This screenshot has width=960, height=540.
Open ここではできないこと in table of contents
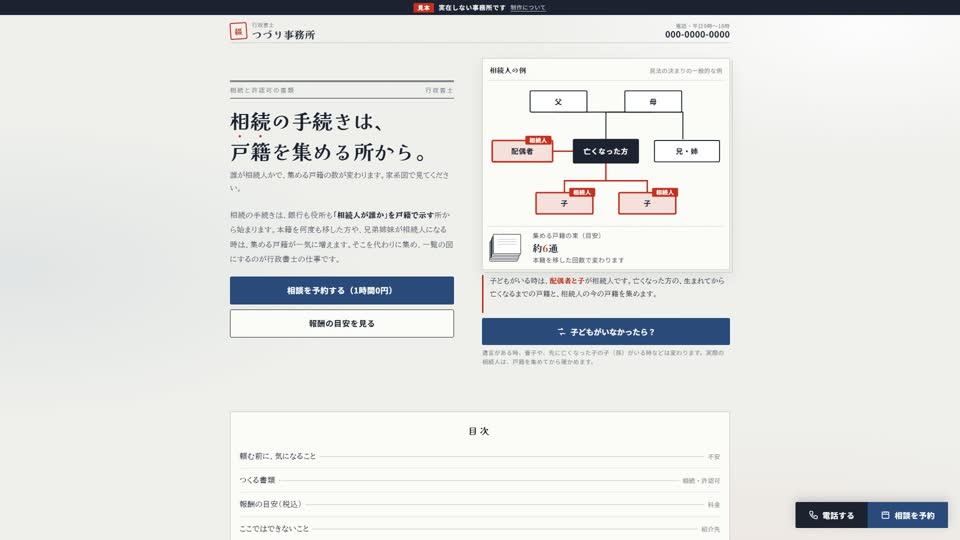479,528
